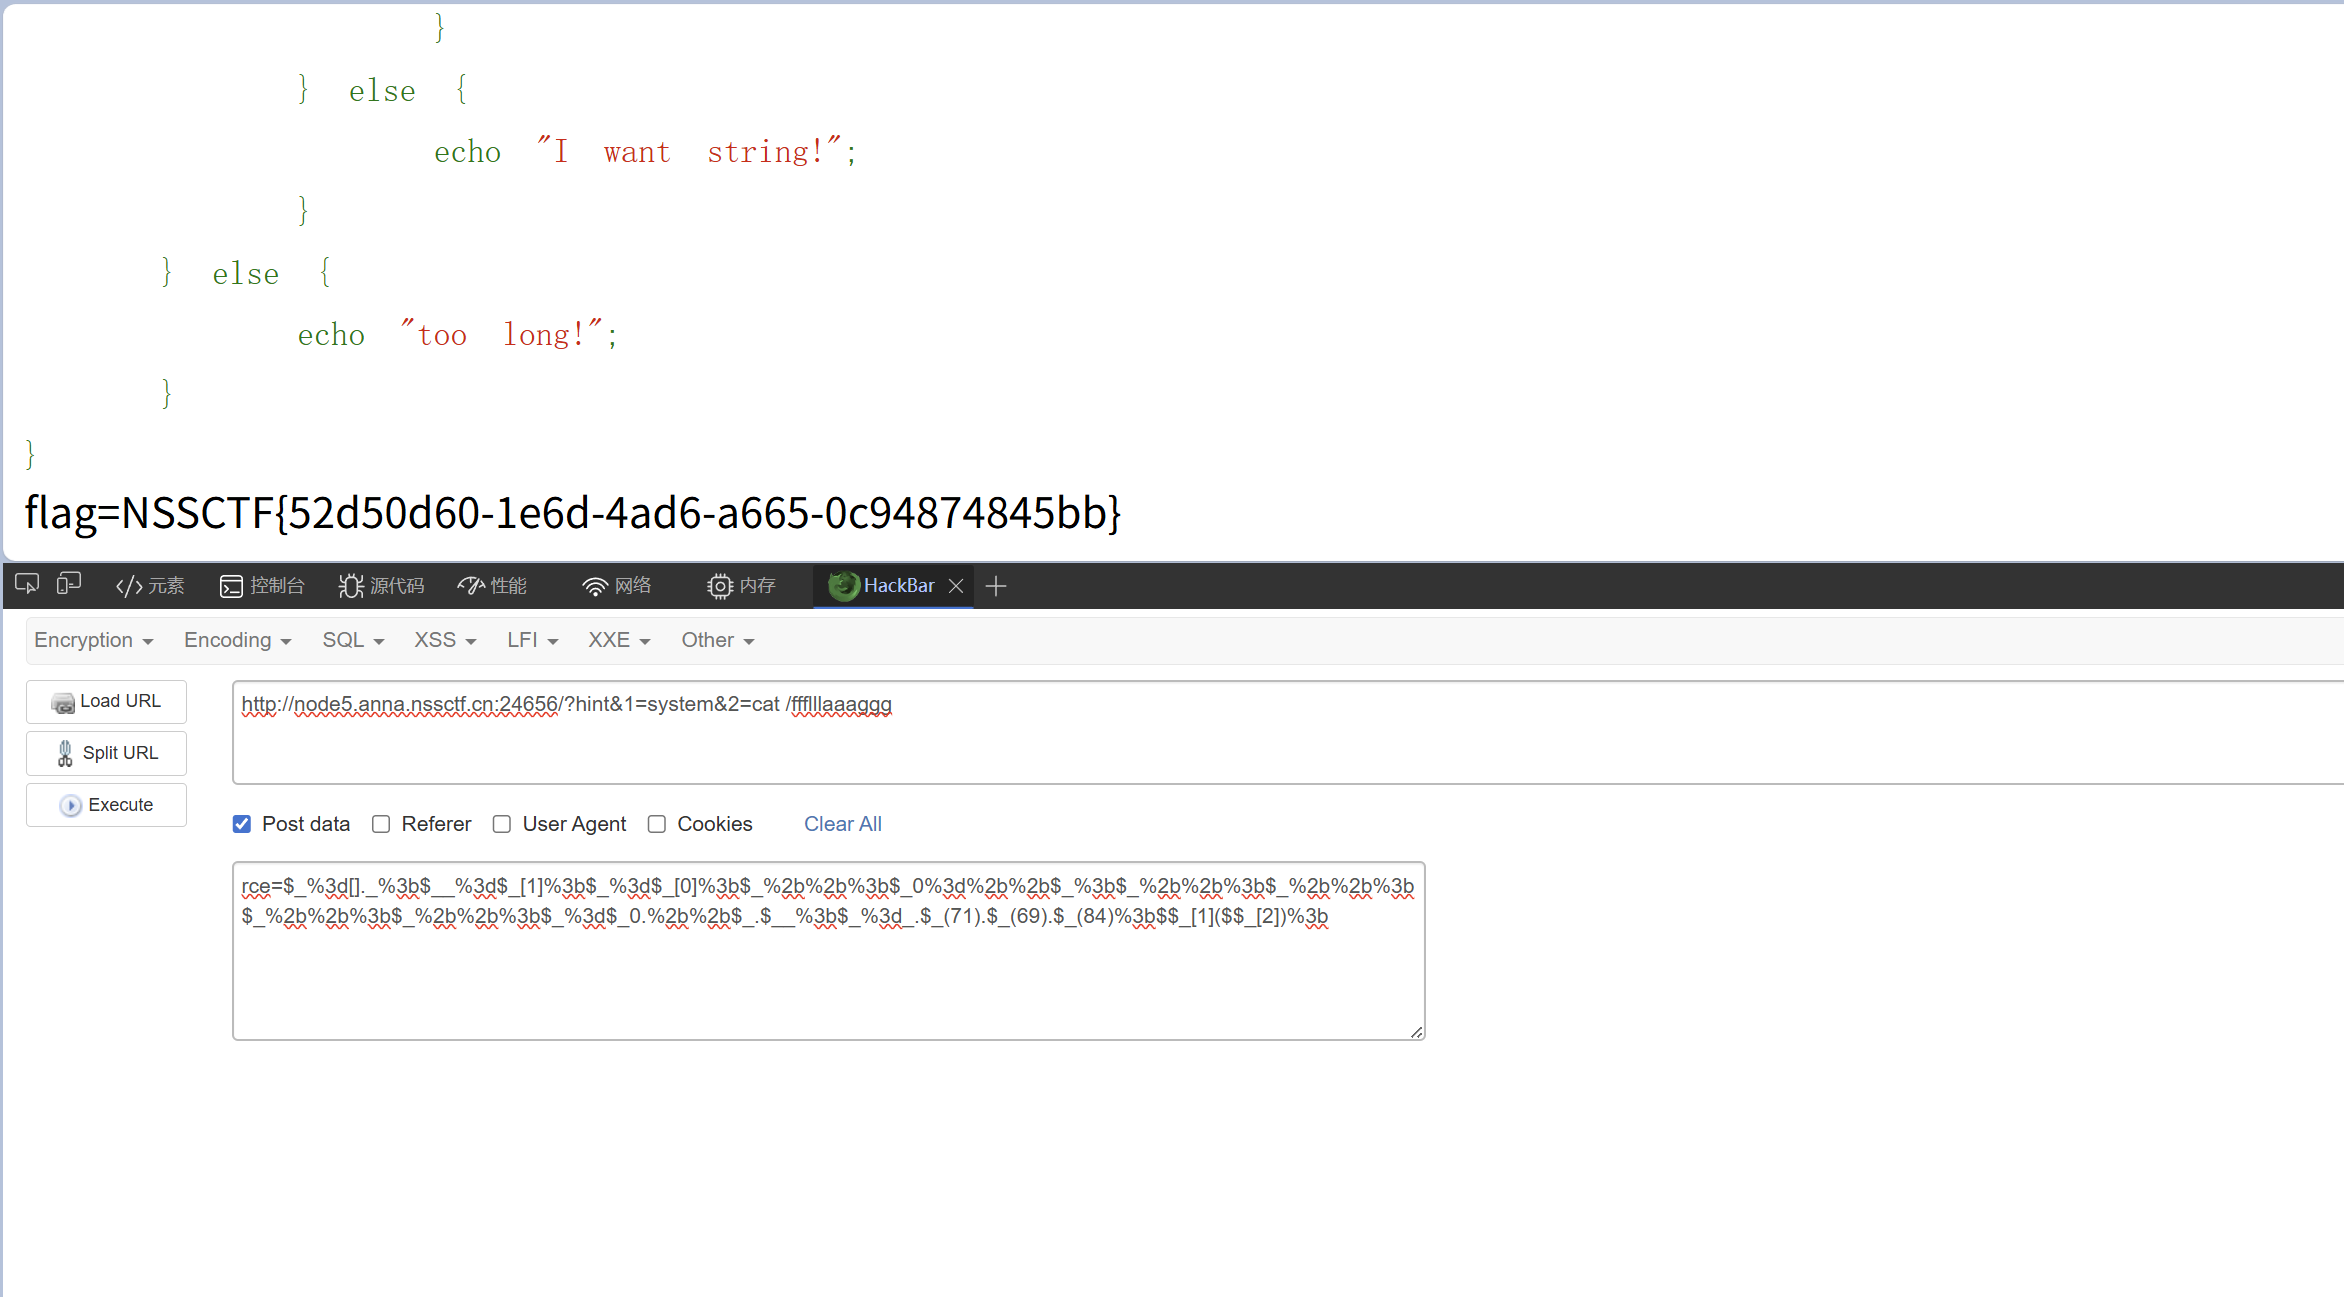Screen dimensions: 2344x1297
Task: Enable the Cookies checkbox
Action: tap(657, 824)
